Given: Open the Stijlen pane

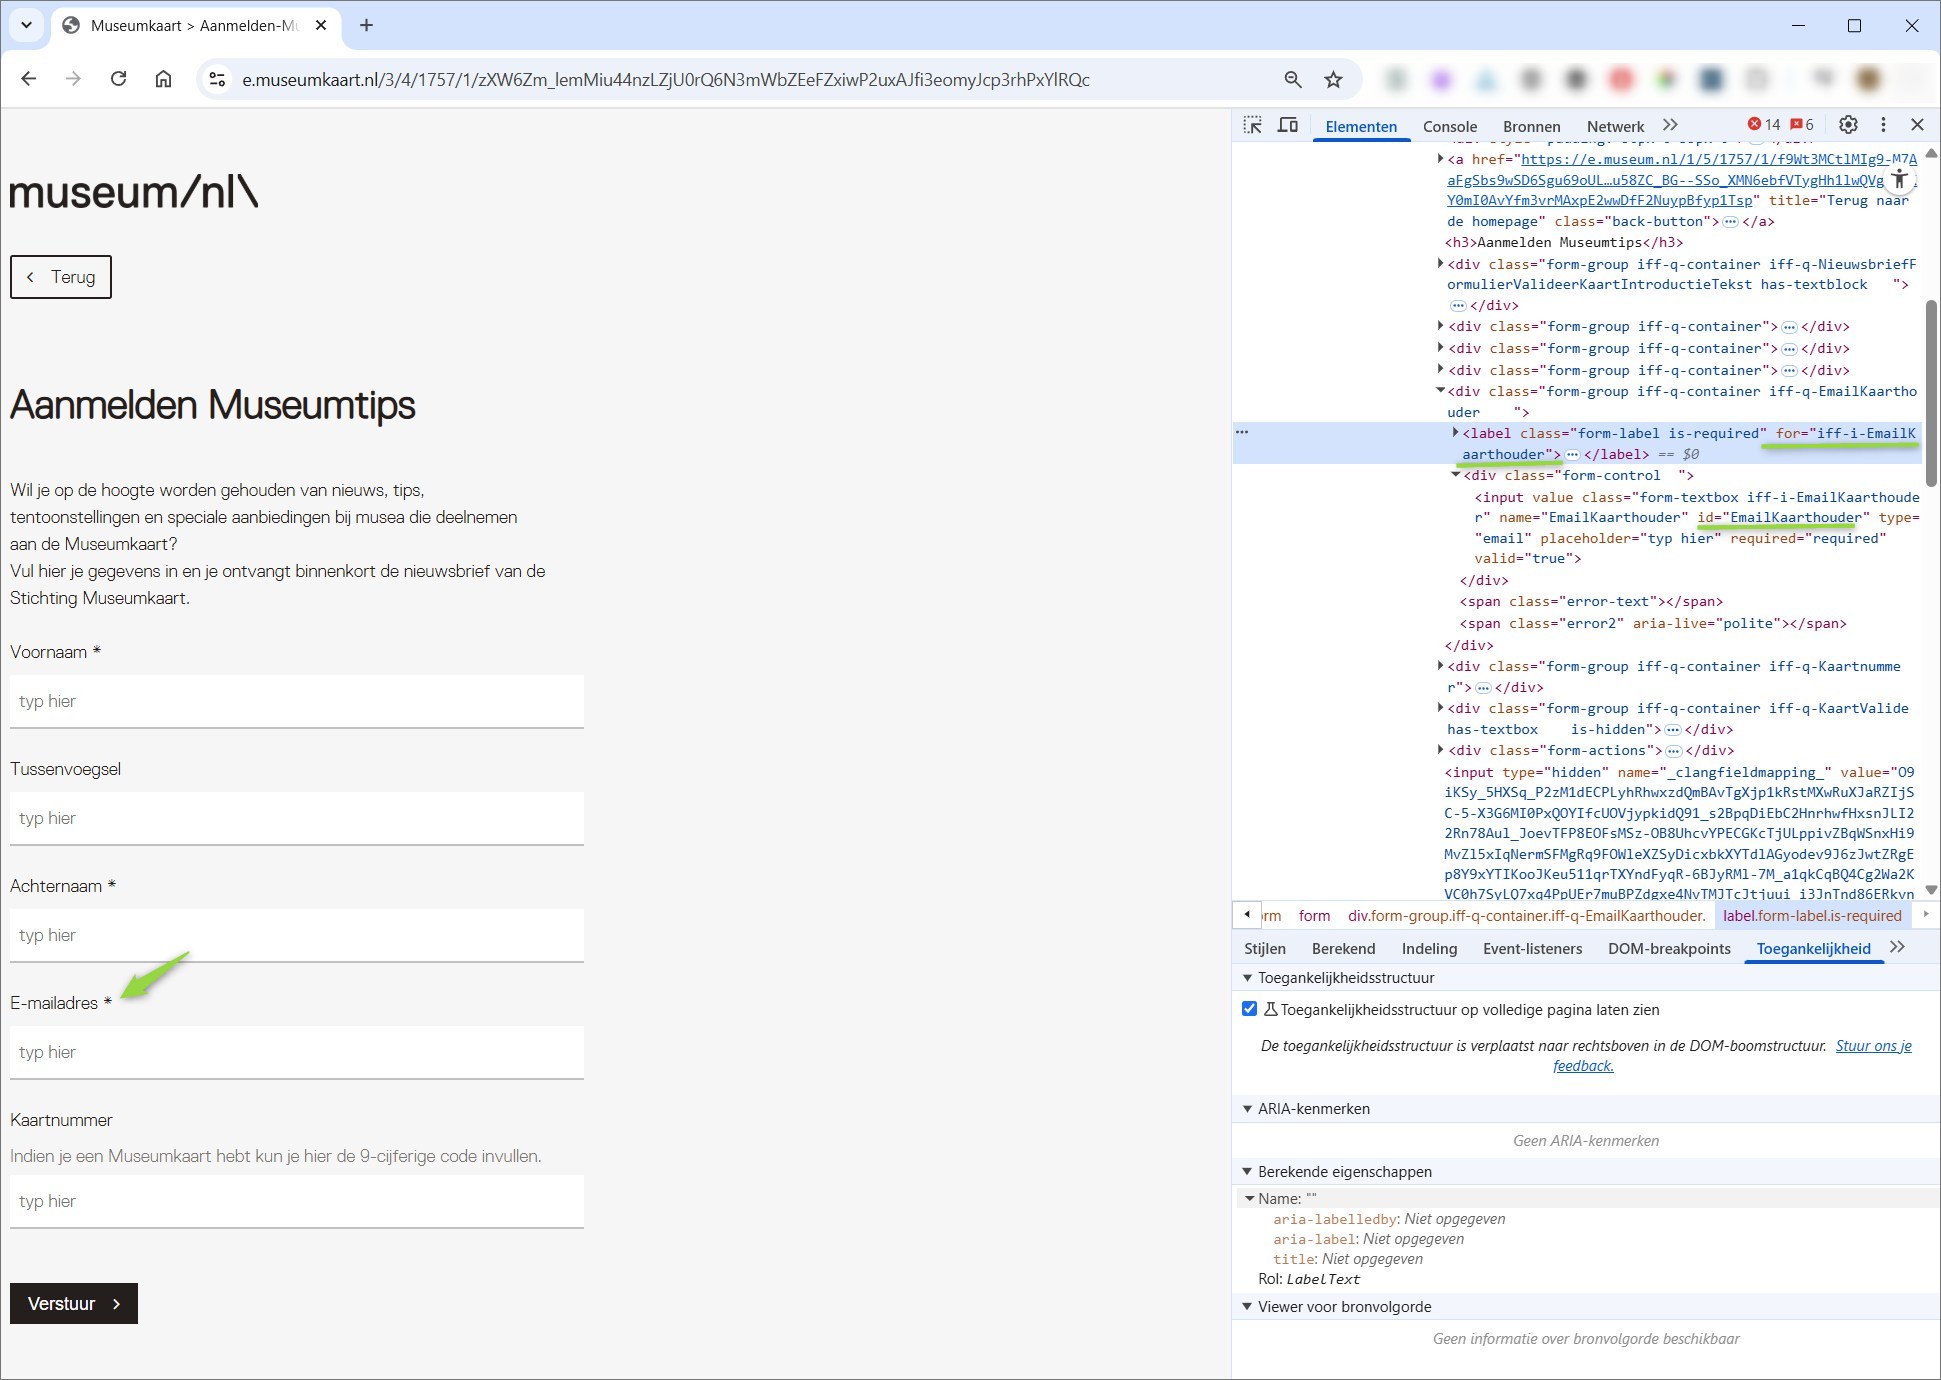Looking at the screenshot, I should coord(1265,948).
